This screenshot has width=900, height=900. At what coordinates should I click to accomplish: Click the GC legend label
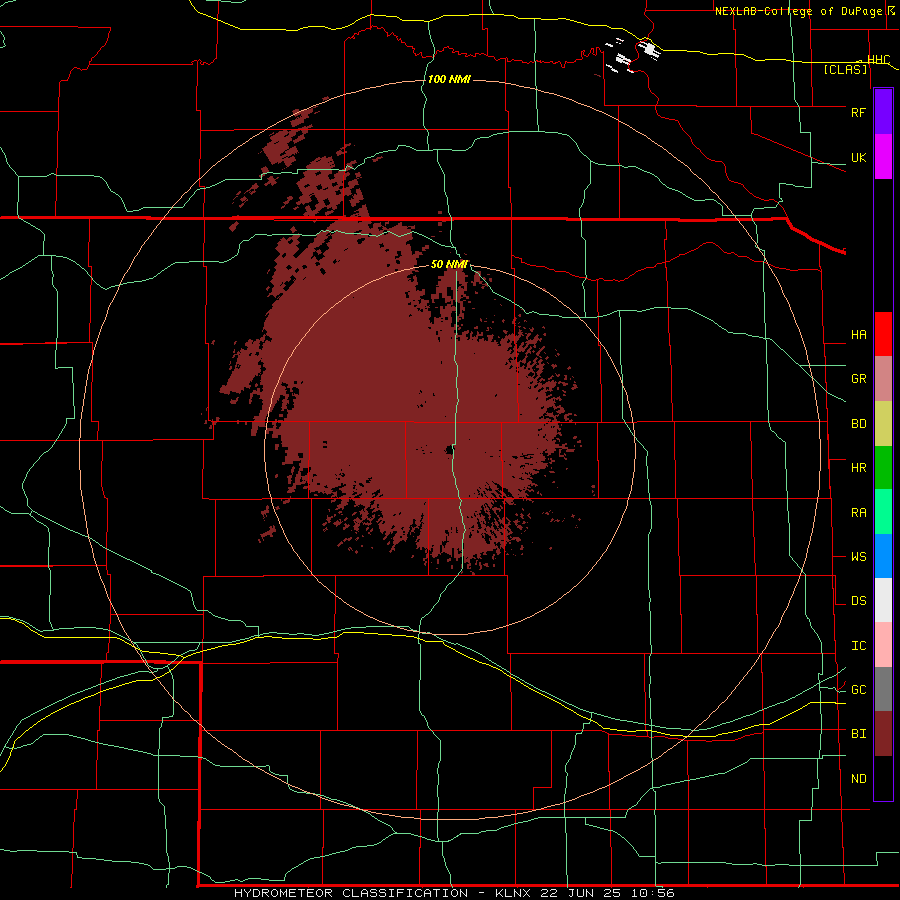click(858, 690)
